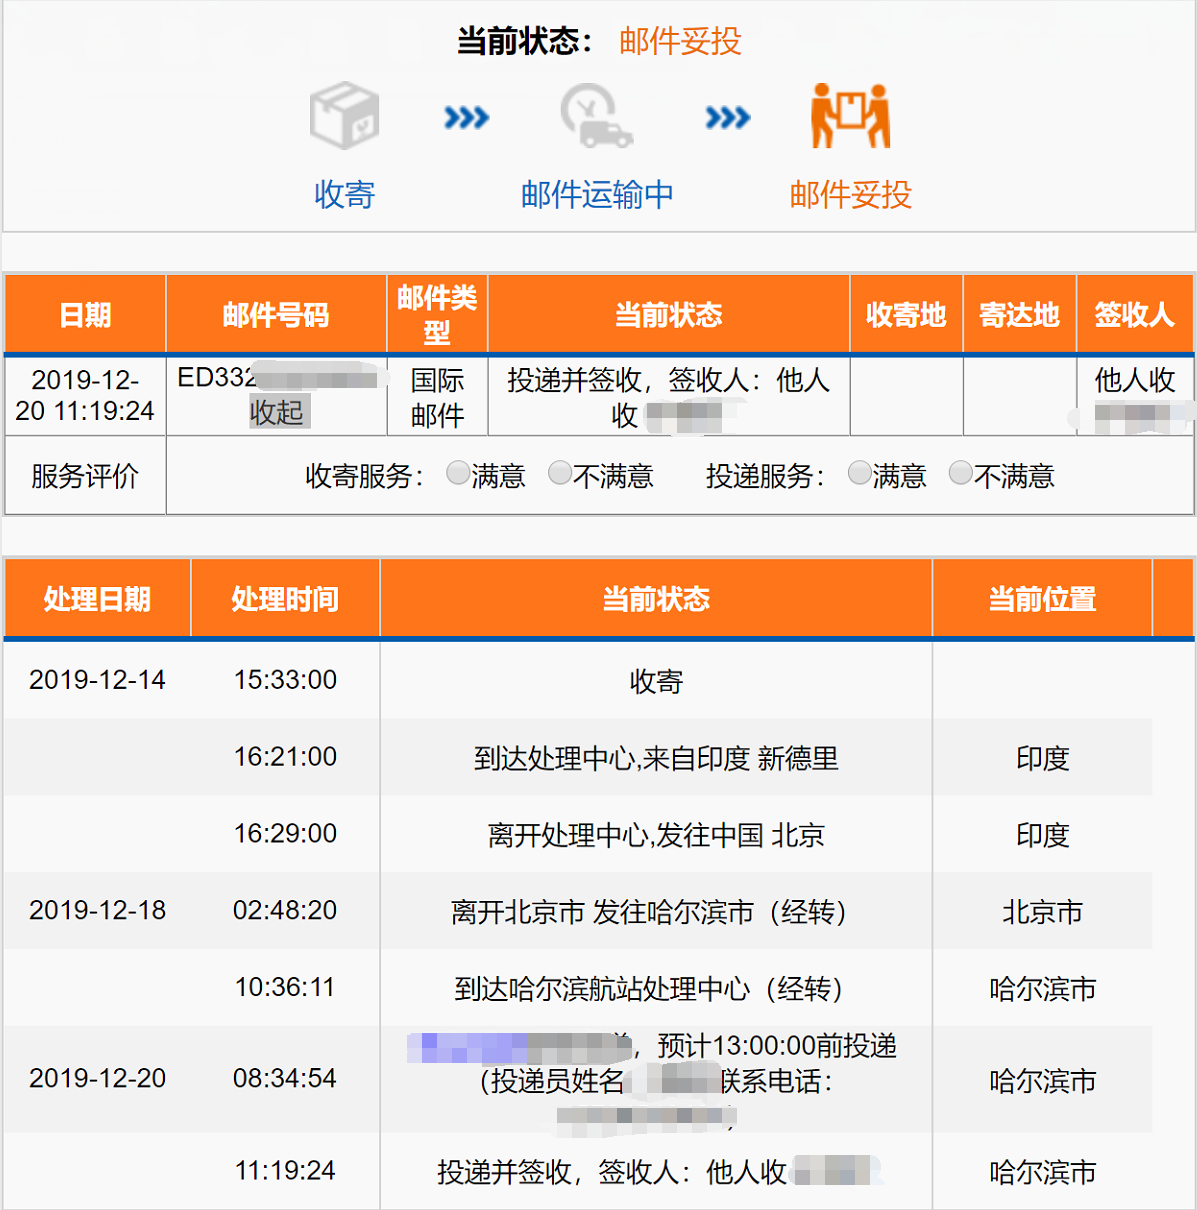Screen dimensions: 1197x1210
Task: Click the parcel between the two figures icon
Action: coord(849,108)
